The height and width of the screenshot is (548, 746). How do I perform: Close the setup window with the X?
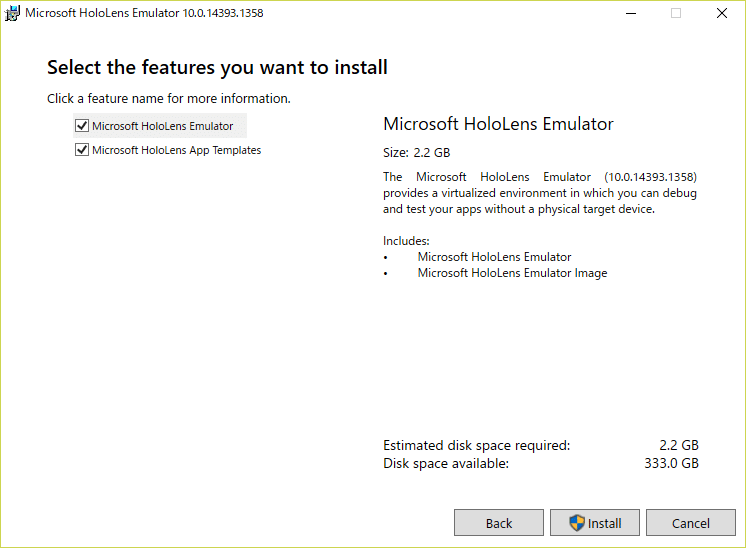[722, 13]
